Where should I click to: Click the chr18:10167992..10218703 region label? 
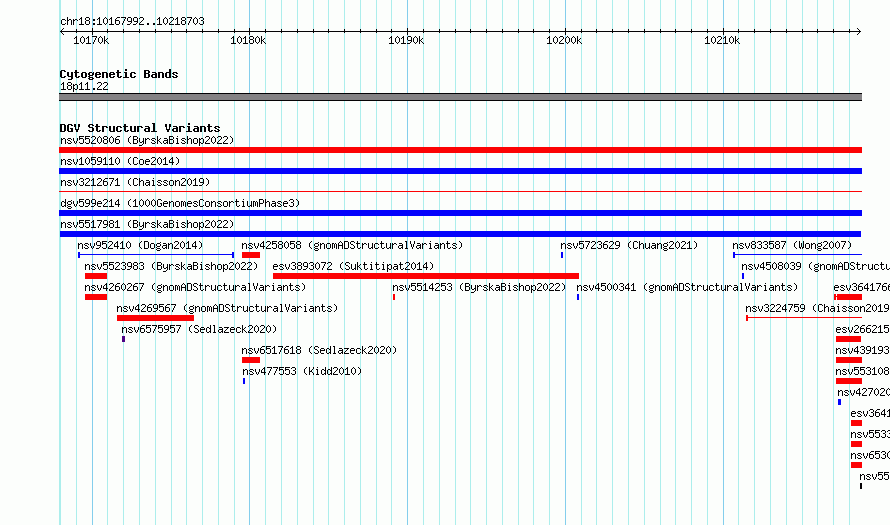point(132,21)
